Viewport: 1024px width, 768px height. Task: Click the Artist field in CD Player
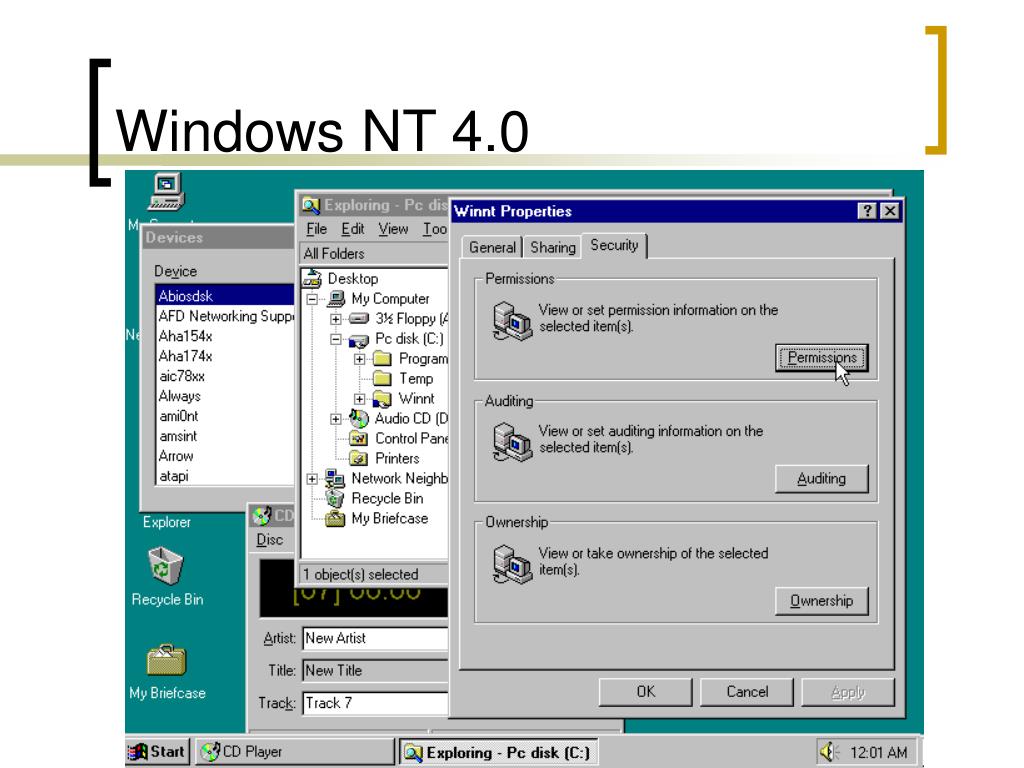376,638
